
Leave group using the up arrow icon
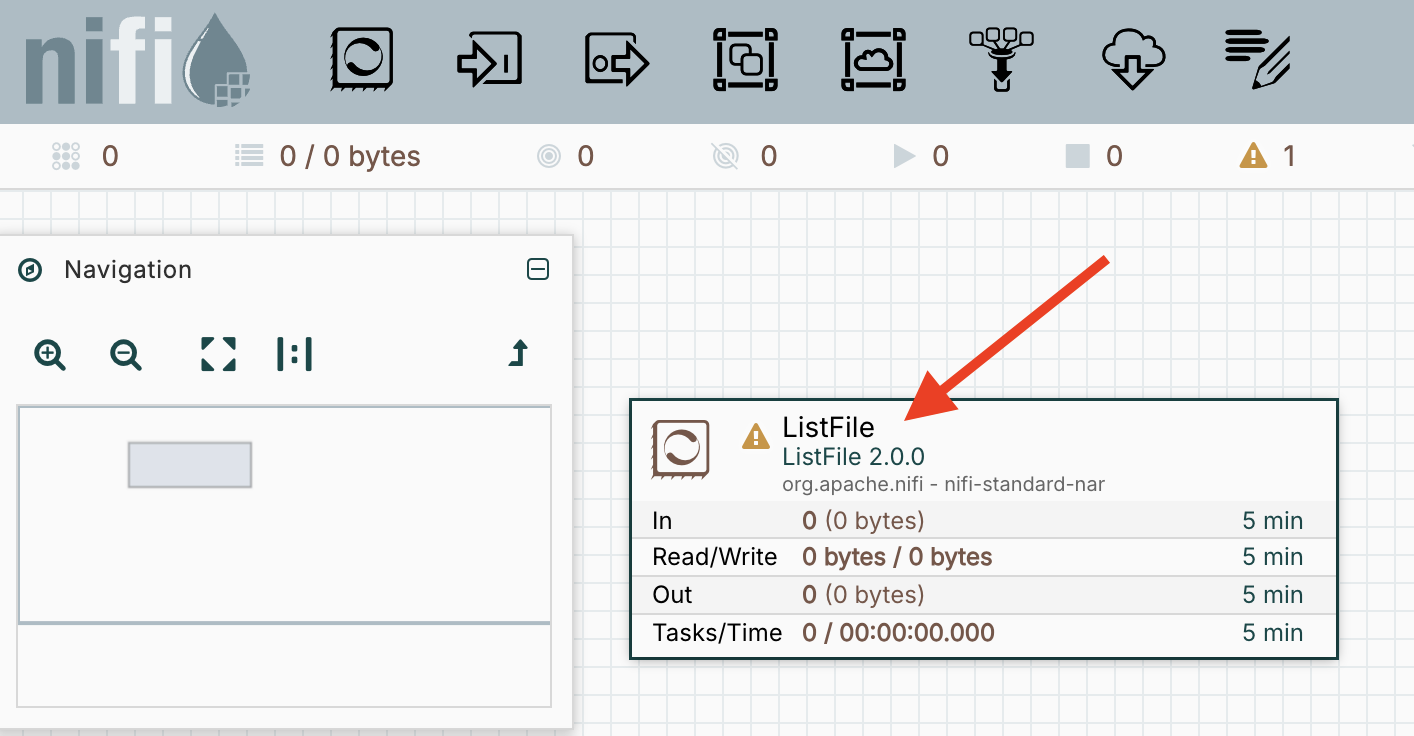click(x=518, y=354)
